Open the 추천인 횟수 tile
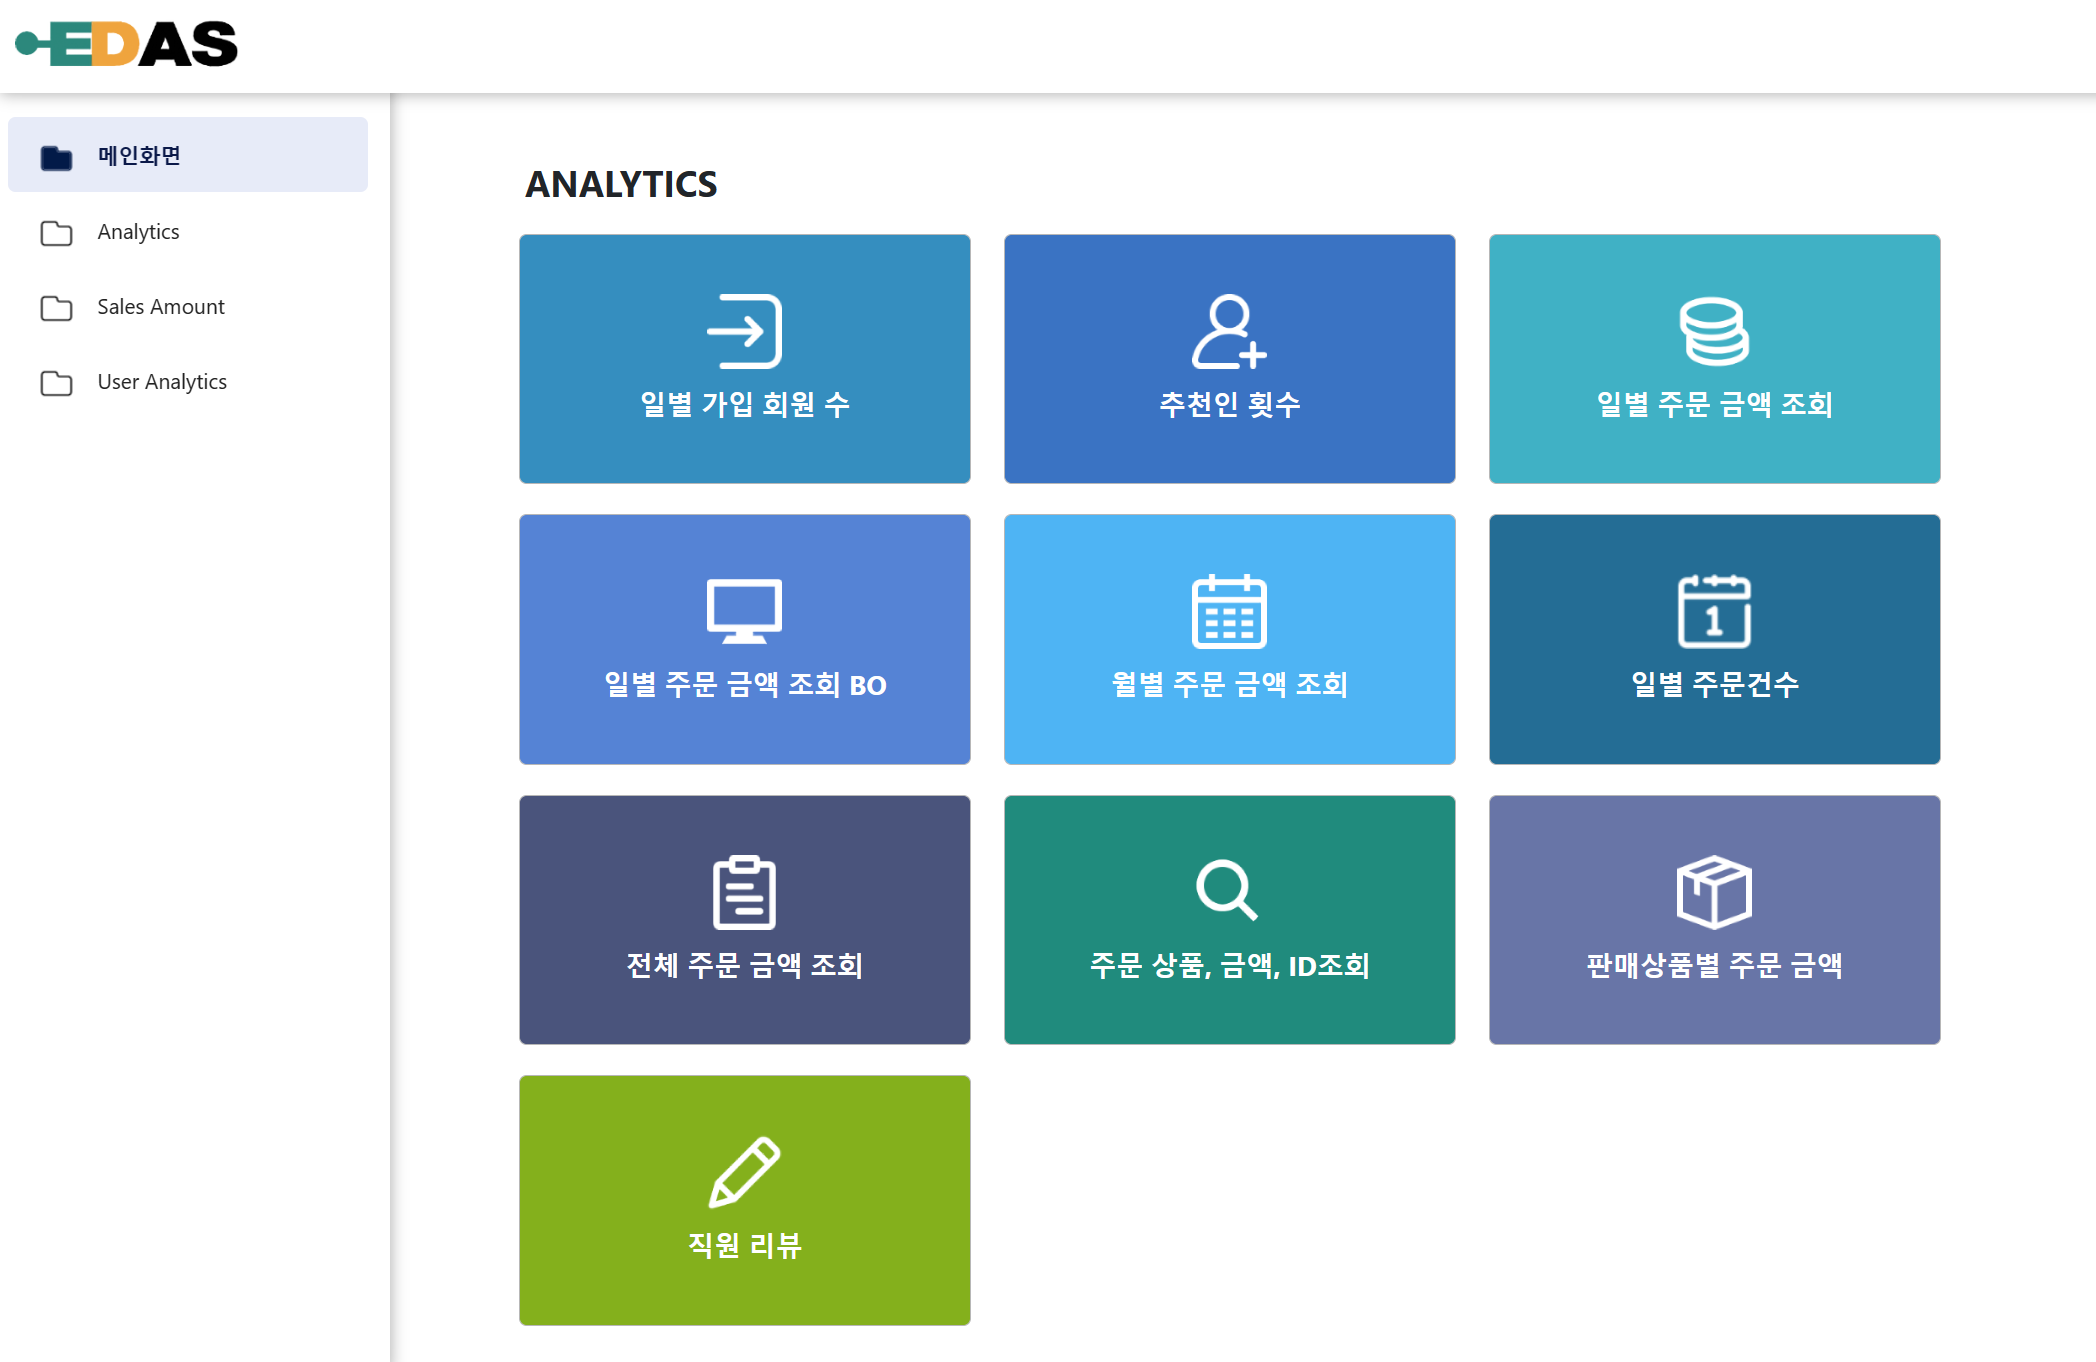This screenshot has height=1362, width=2096. (1229, 360)
